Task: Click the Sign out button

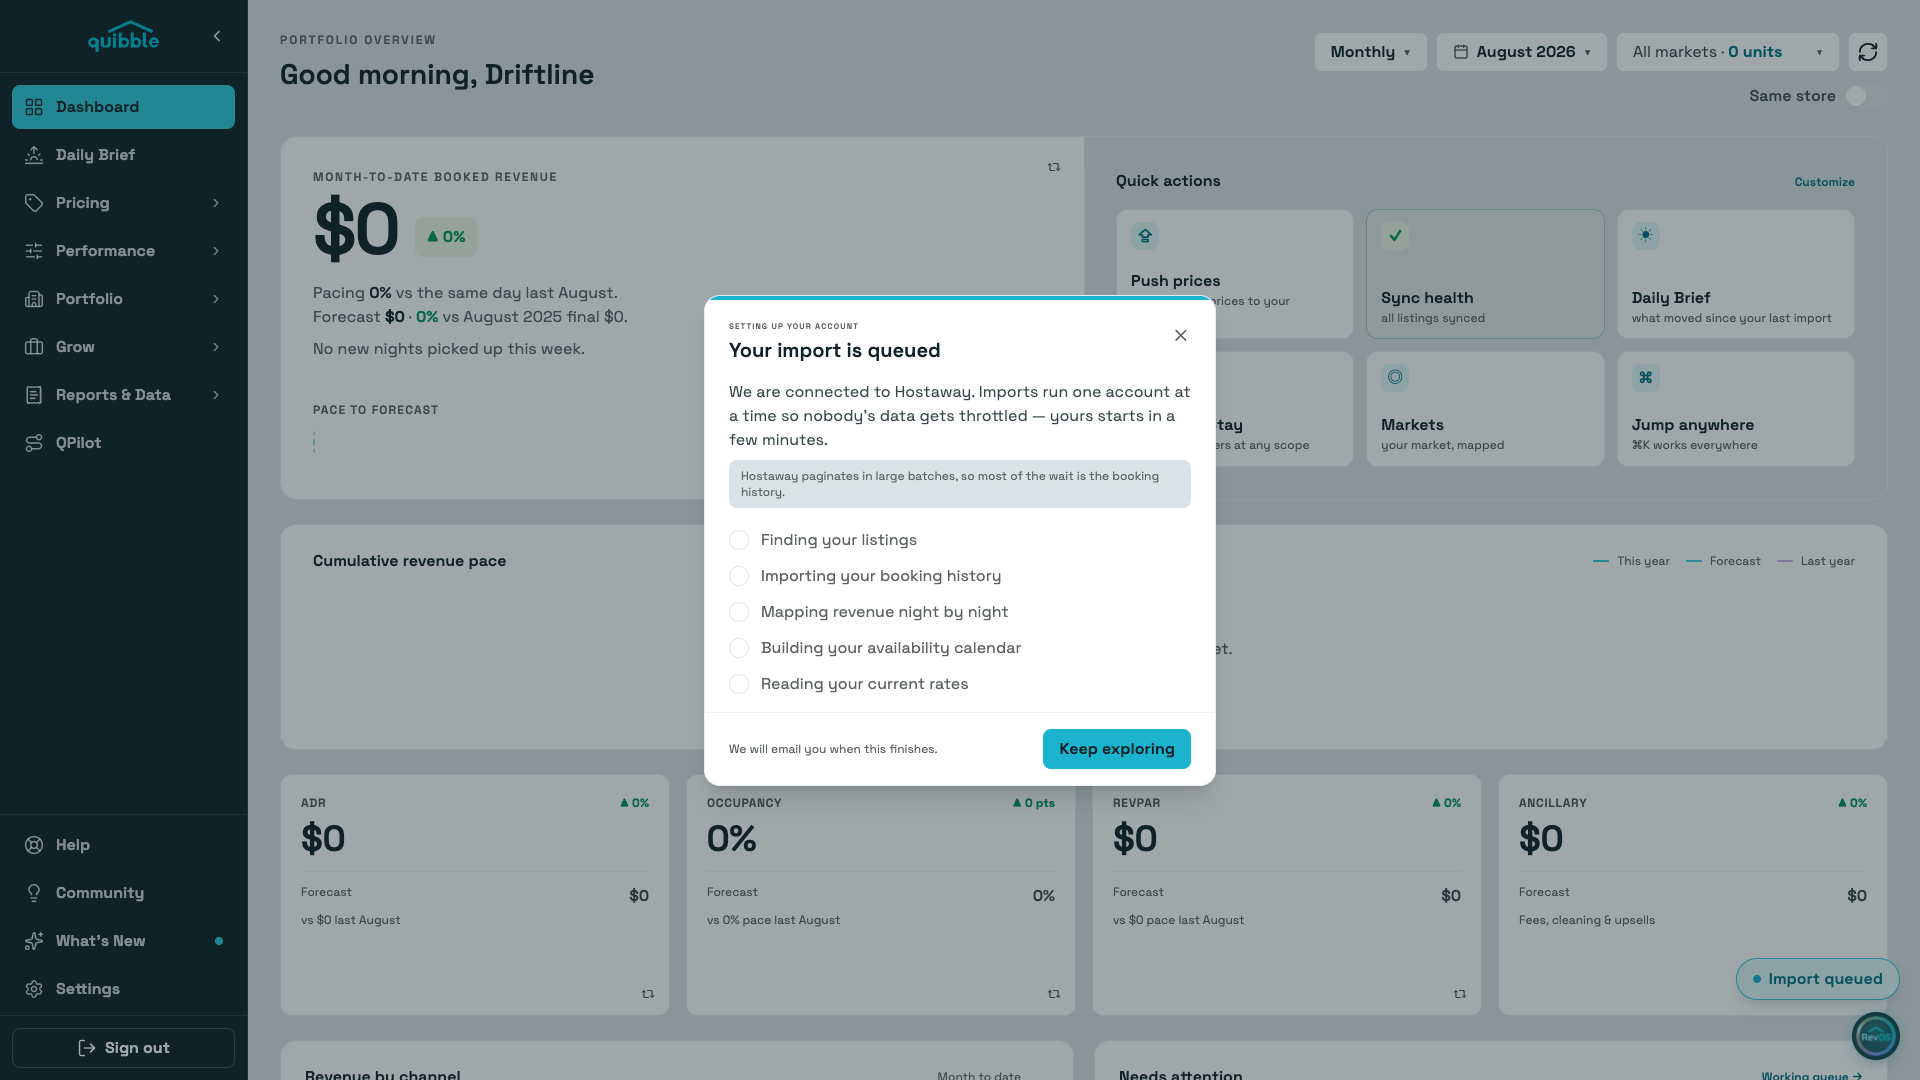Action: click(x=123, y=1048)
